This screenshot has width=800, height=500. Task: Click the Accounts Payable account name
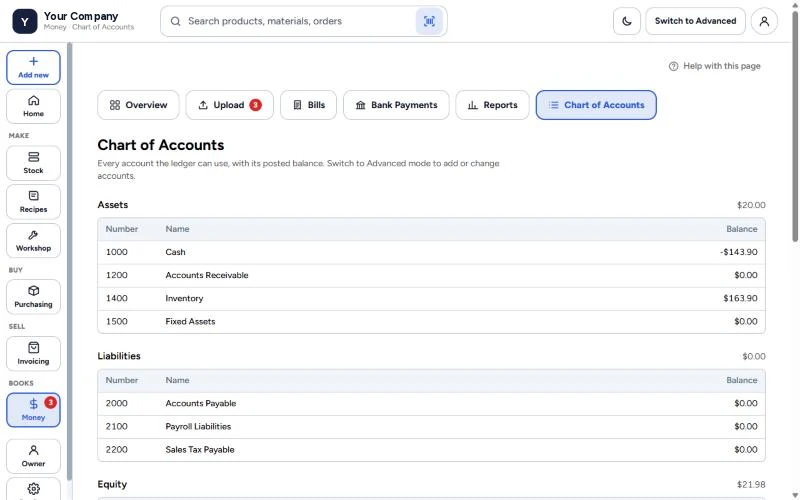(x=201, y=403)
